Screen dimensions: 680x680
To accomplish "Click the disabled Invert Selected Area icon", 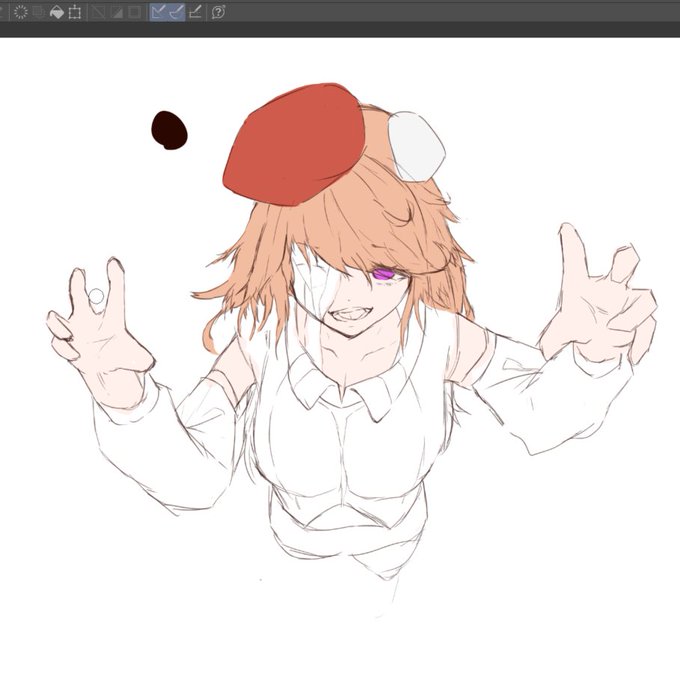I will [116, 12].
